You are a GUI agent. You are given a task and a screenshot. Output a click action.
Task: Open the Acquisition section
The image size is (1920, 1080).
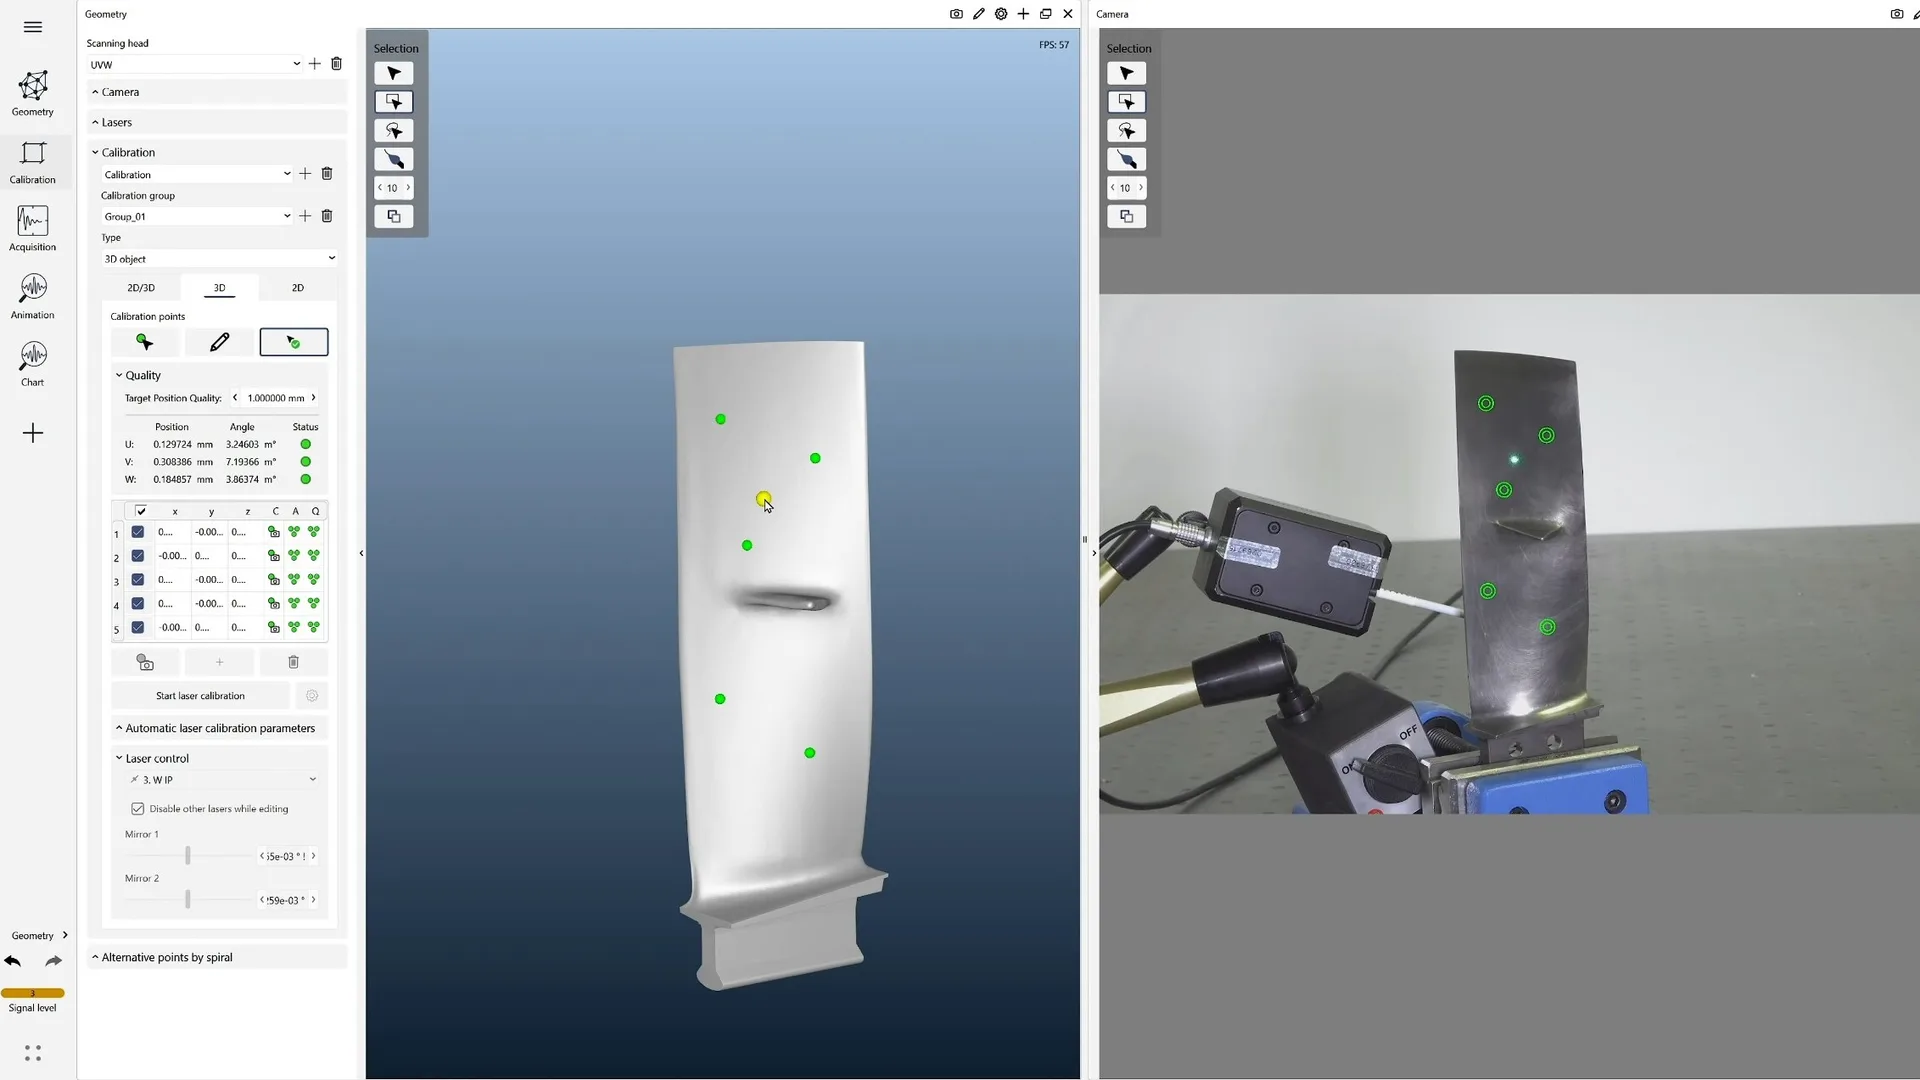tap(33, 229)
